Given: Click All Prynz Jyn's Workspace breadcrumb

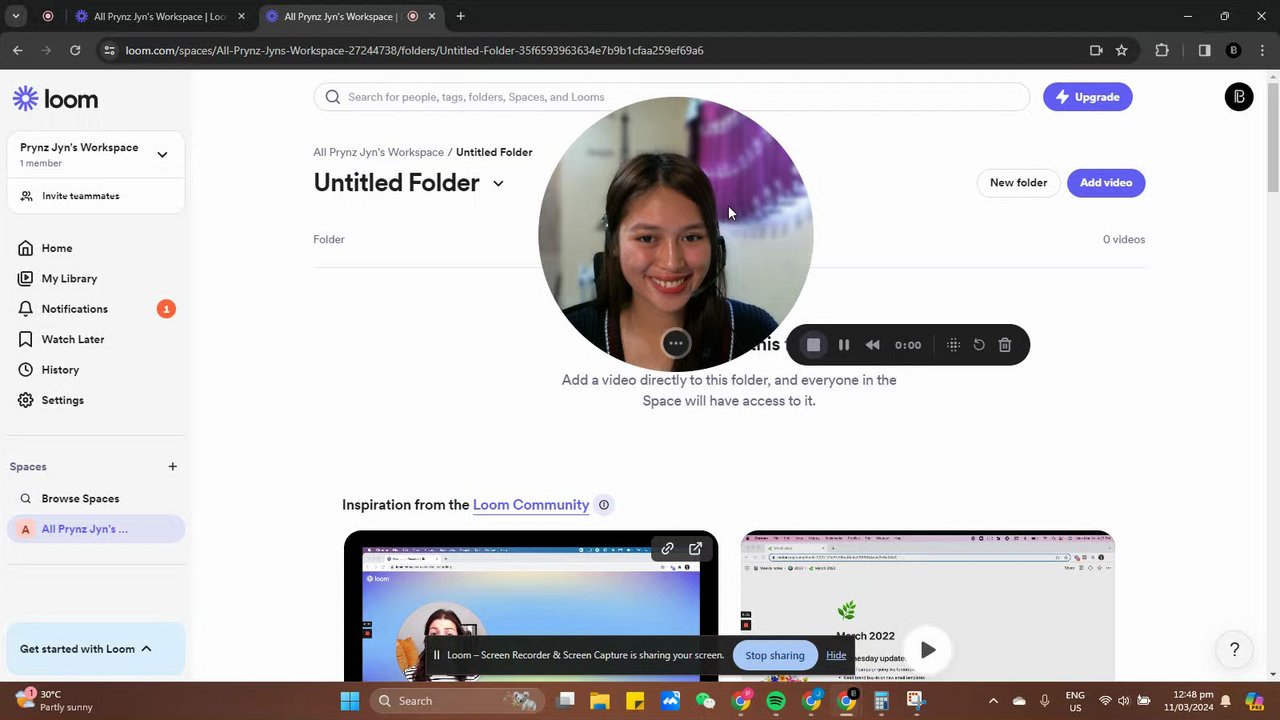Looking at the screenshot, I should 378,152.
